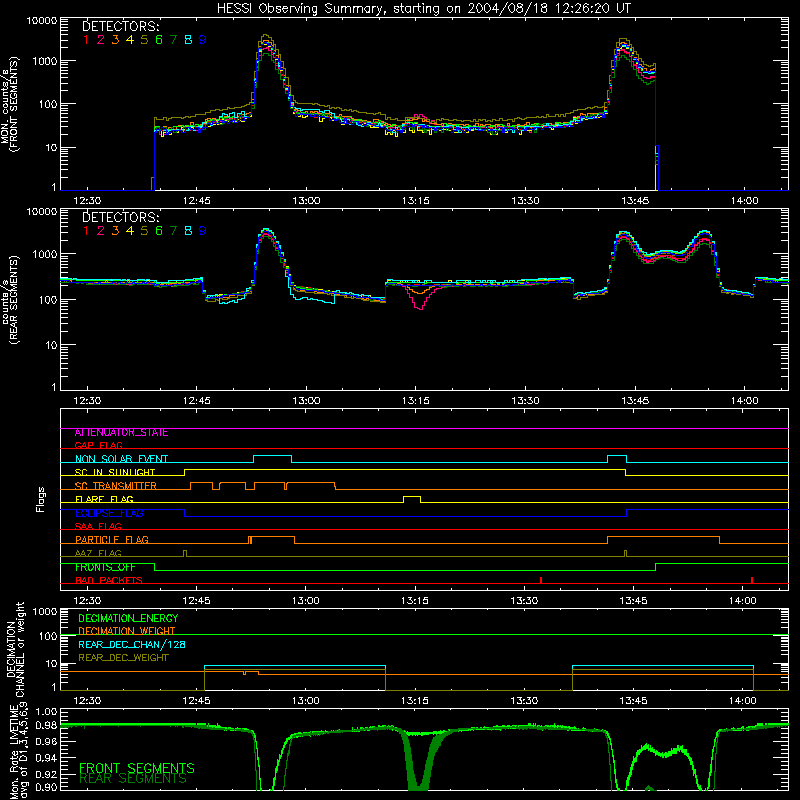Viewport: 800px width, 800px height.
Task: Click 13:00 time label under the front segments plot
Action: [x=306, y=201]
